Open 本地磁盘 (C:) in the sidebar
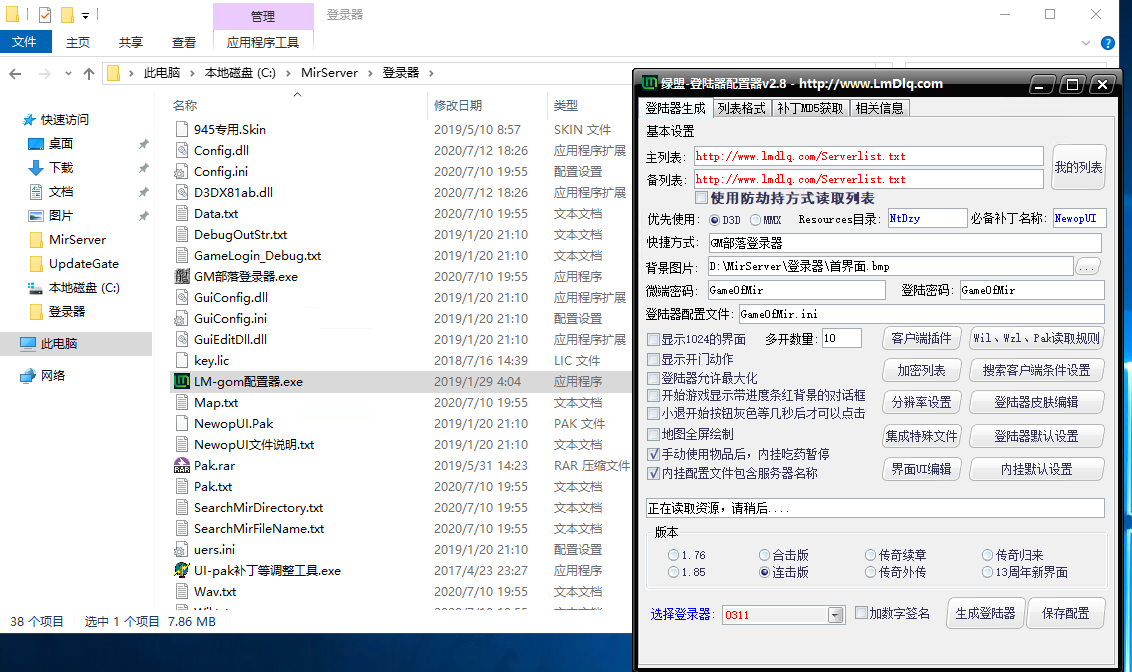The width and height of the screenshot is (1132, 672). click(x=84, y=287)
